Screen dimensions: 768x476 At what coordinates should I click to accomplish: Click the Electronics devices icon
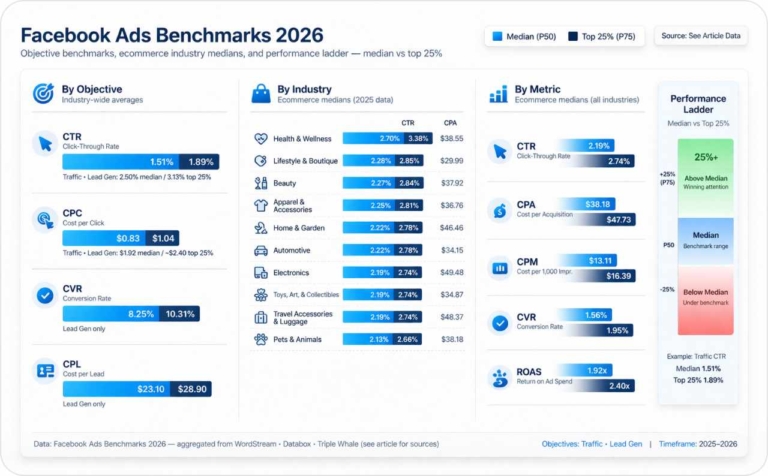click(x=261, y=272)
